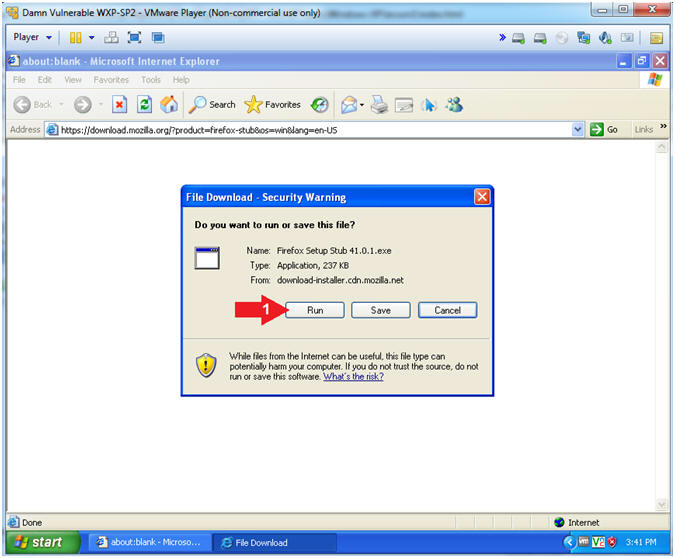Click the green V tray icon
Screen dimensions: 675x558
598,542
